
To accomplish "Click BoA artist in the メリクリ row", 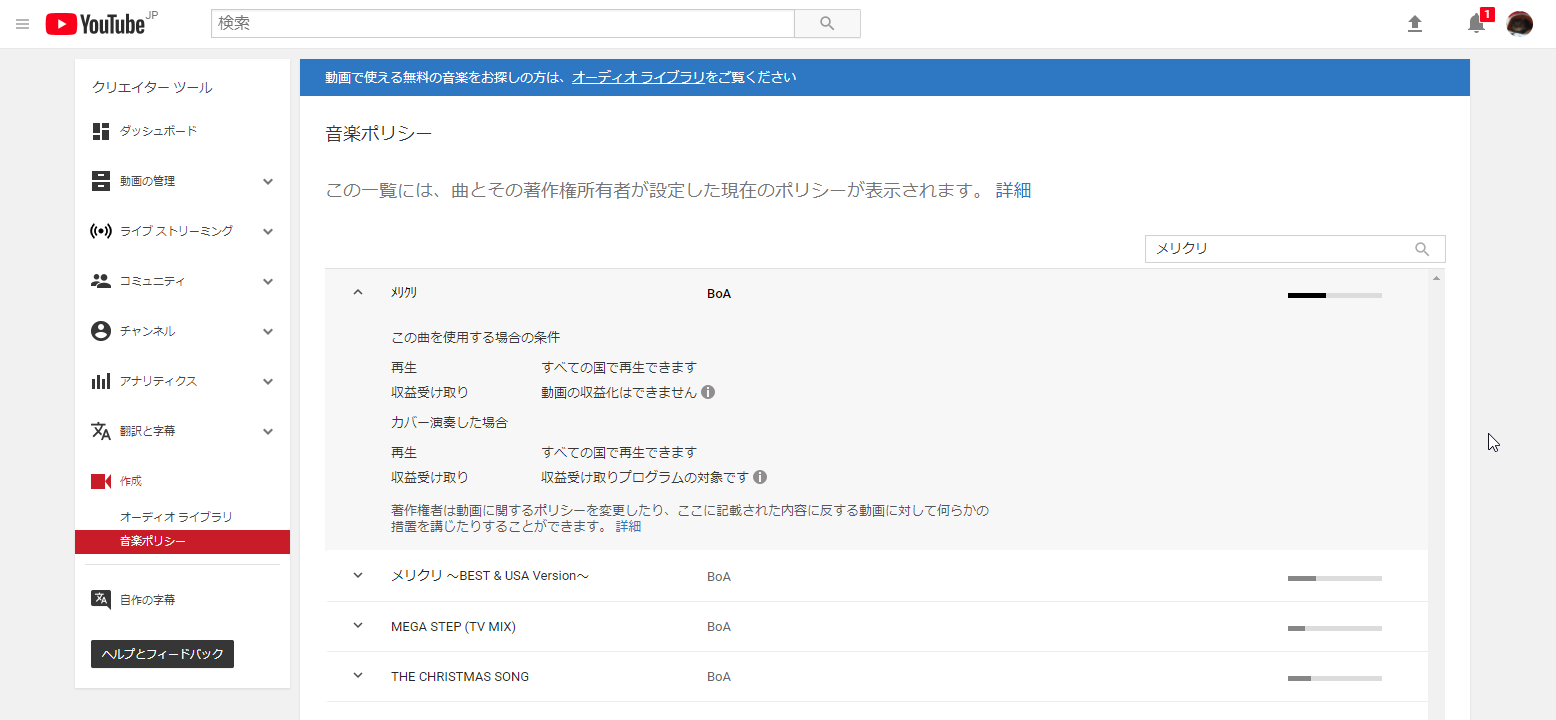I will pos(719,294).
